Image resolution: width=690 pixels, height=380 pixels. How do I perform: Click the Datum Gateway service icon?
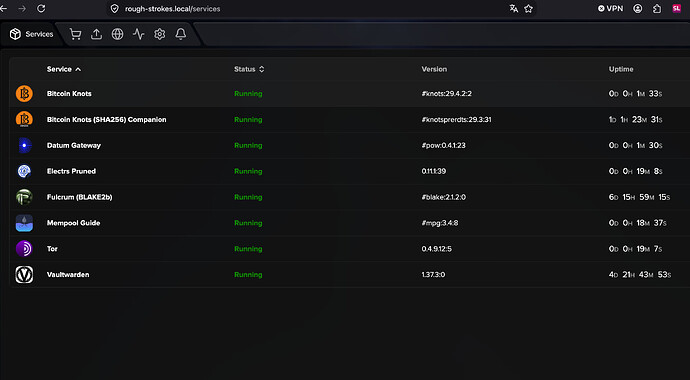(x=24, y=146)
